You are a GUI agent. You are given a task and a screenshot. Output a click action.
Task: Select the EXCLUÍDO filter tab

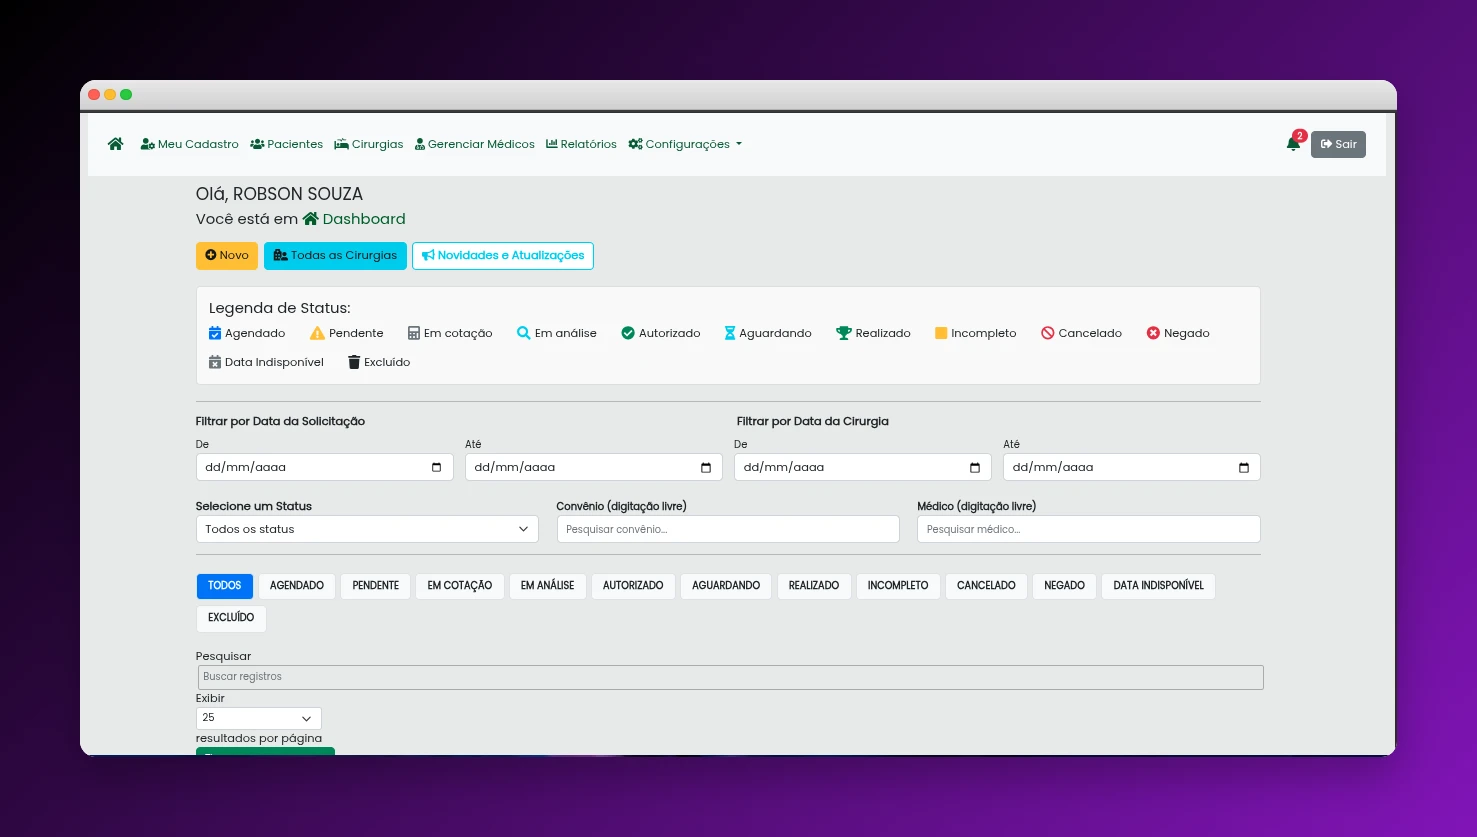click(231, 618)
